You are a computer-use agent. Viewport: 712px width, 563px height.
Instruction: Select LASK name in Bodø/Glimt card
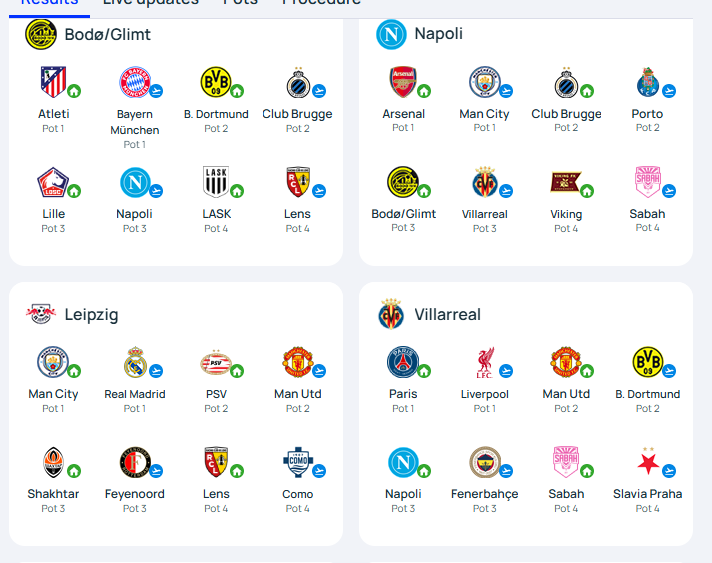[x=217, y=214]
